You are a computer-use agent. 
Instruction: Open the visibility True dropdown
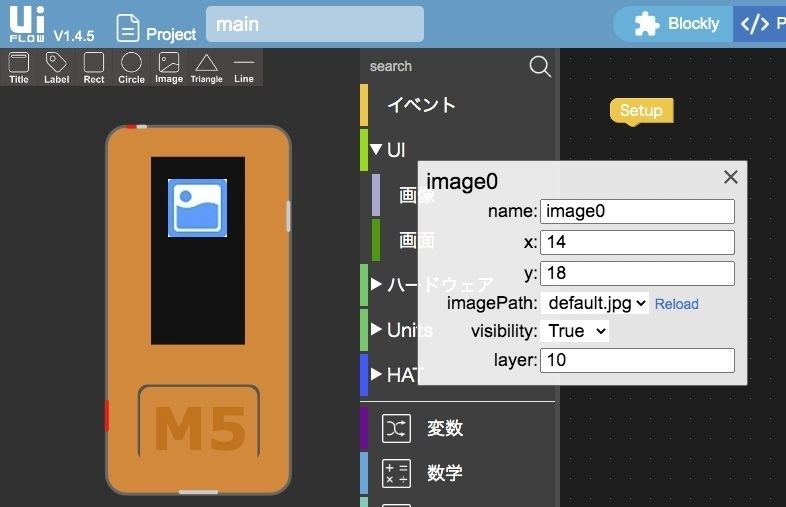pos(576,331)
